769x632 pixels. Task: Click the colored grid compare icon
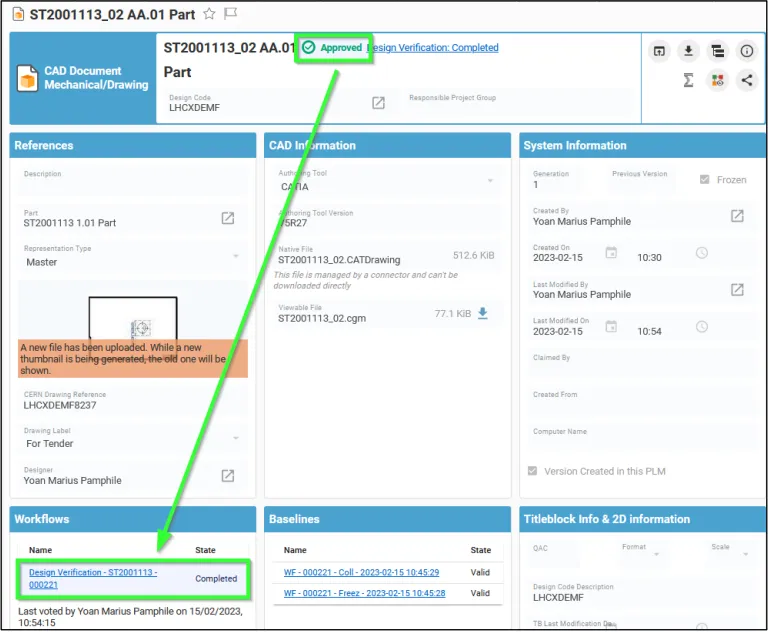coord(718,80)
